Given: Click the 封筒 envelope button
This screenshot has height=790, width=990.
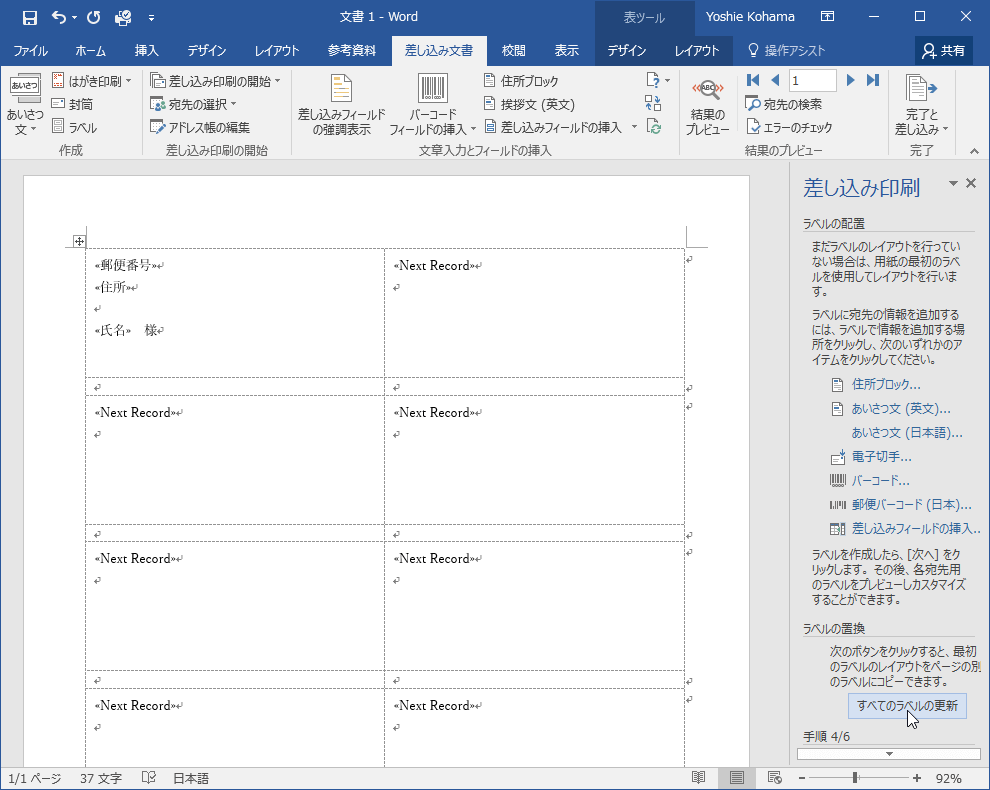Looking at the screenshot, I should click(x=73, y=104).
